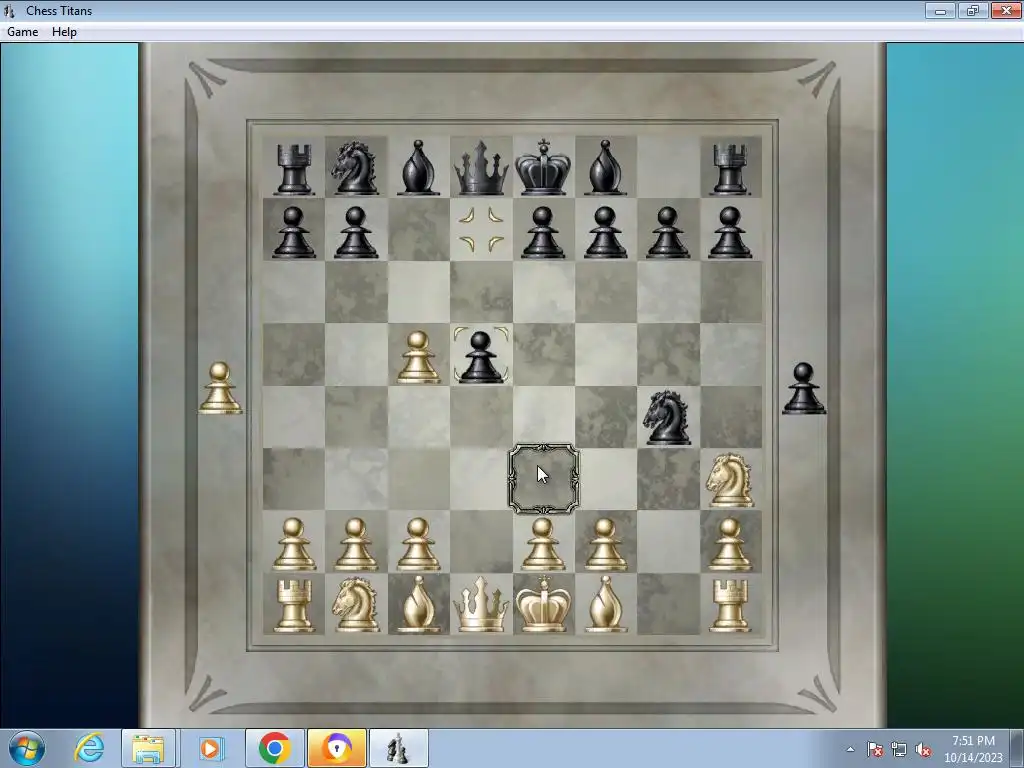Select the white pawn on h2
This screenshot has height=768, width=1024.
pos(730,544)
